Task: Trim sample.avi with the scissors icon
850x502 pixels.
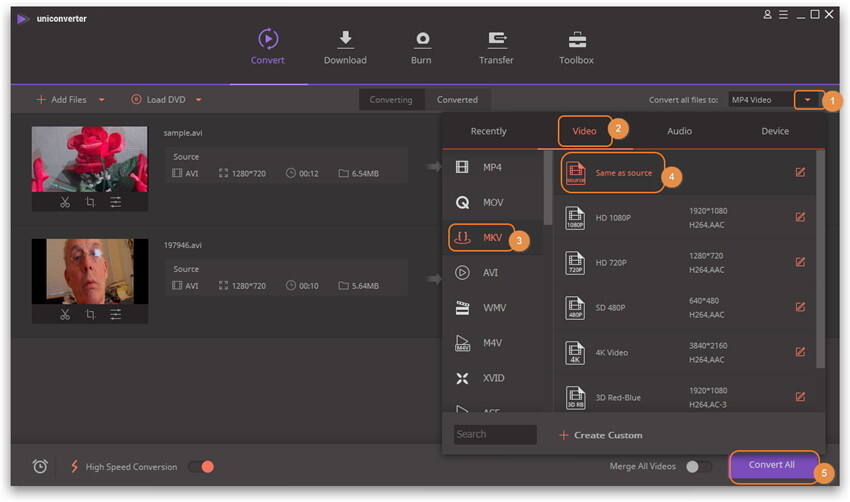Action: [x=65, y=202]
